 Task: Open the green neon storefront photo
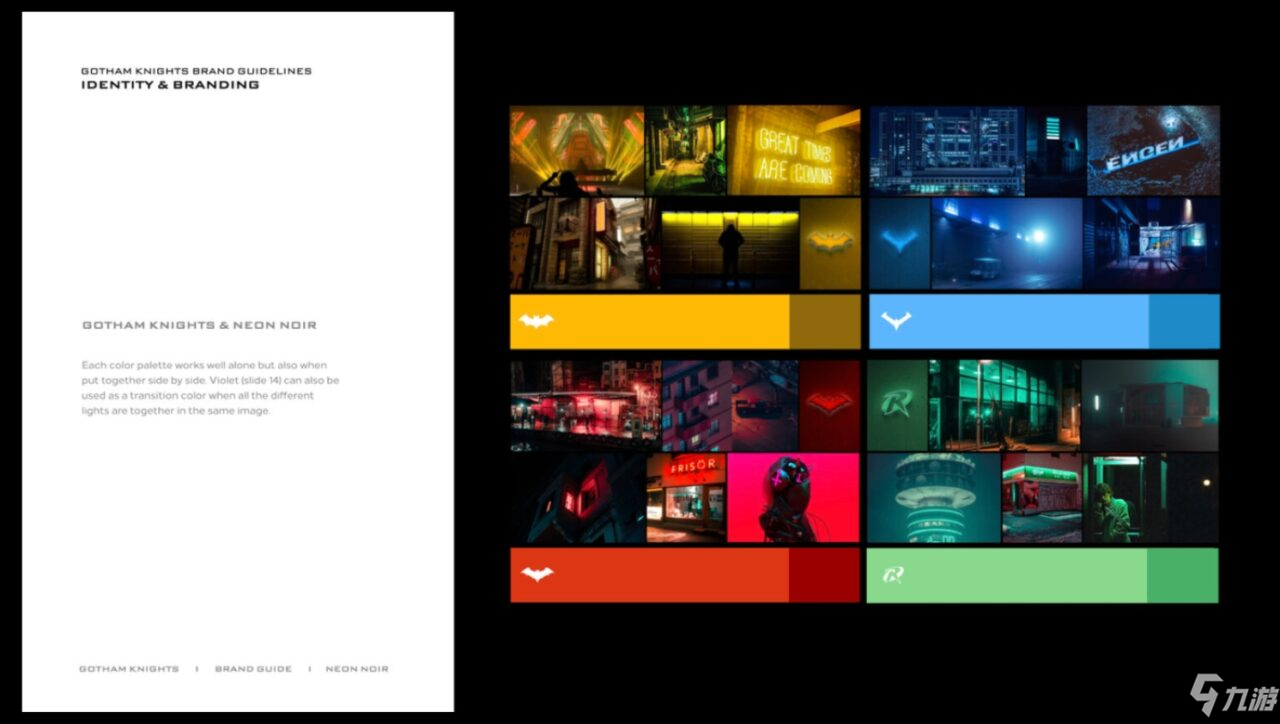point(1042,498)
